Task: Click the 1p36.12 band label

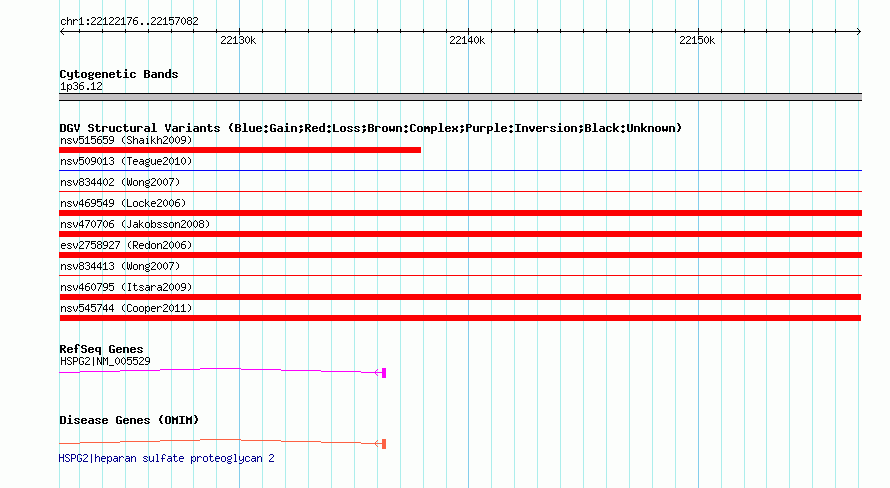Action: [x=81, y=86]
